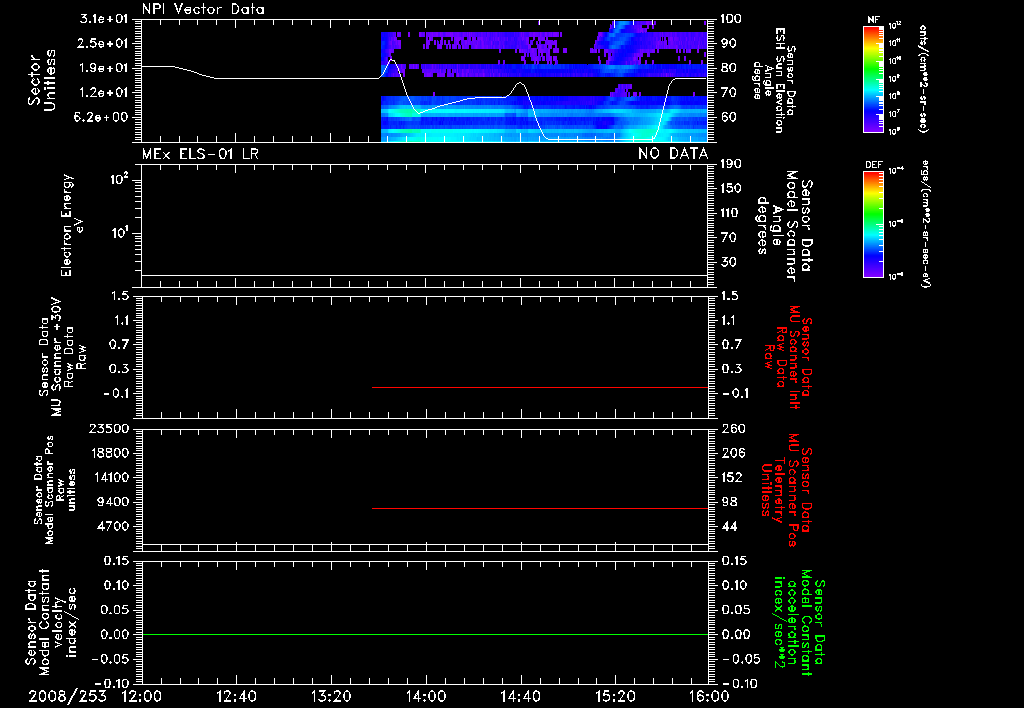Click the DEF energy flux color bar
This screenshot has height=708, width=1024.
873,224
